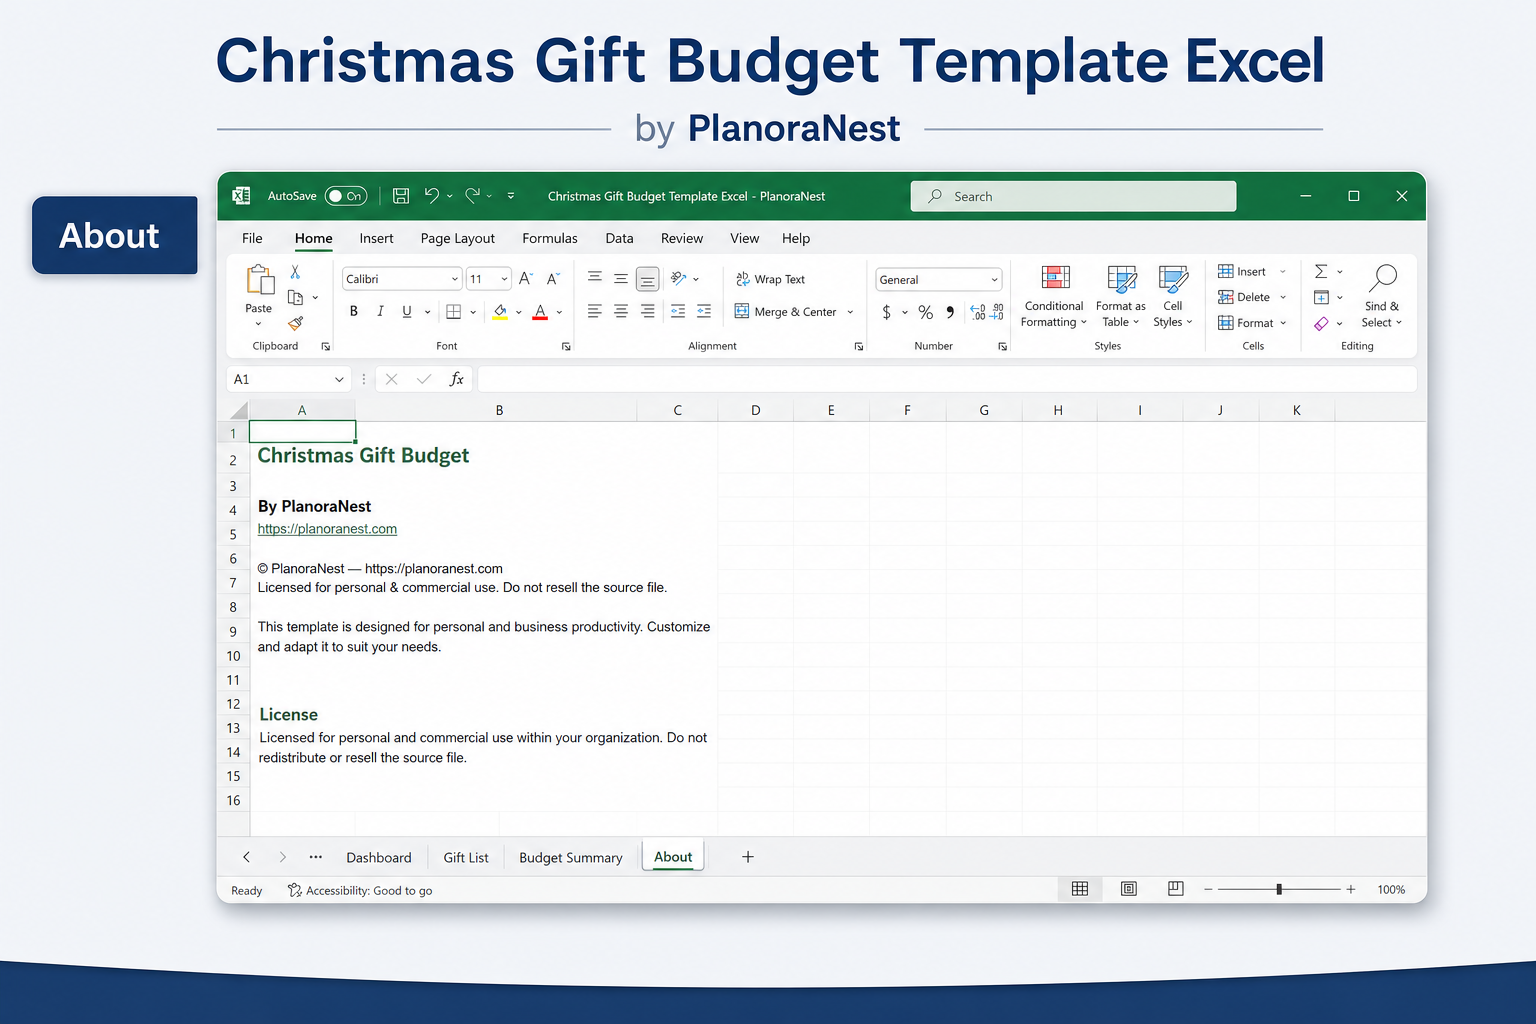This screenshot has width=1536, height=1024.
Task: Click the Merge & Center button
Action: pyautogui.click(x=786, y=312)
